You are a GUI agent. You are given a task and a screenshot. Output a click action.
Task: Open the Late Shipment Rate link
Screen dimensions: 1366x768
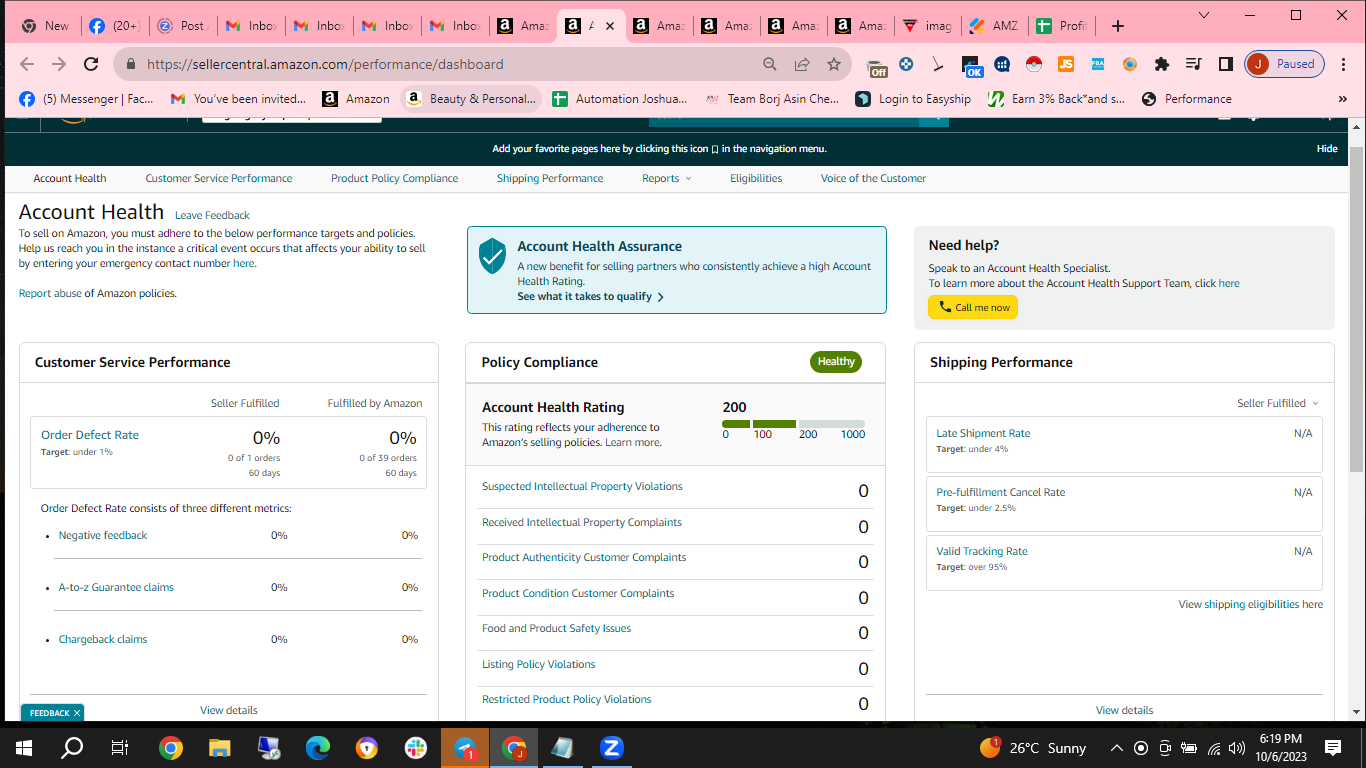983,434
